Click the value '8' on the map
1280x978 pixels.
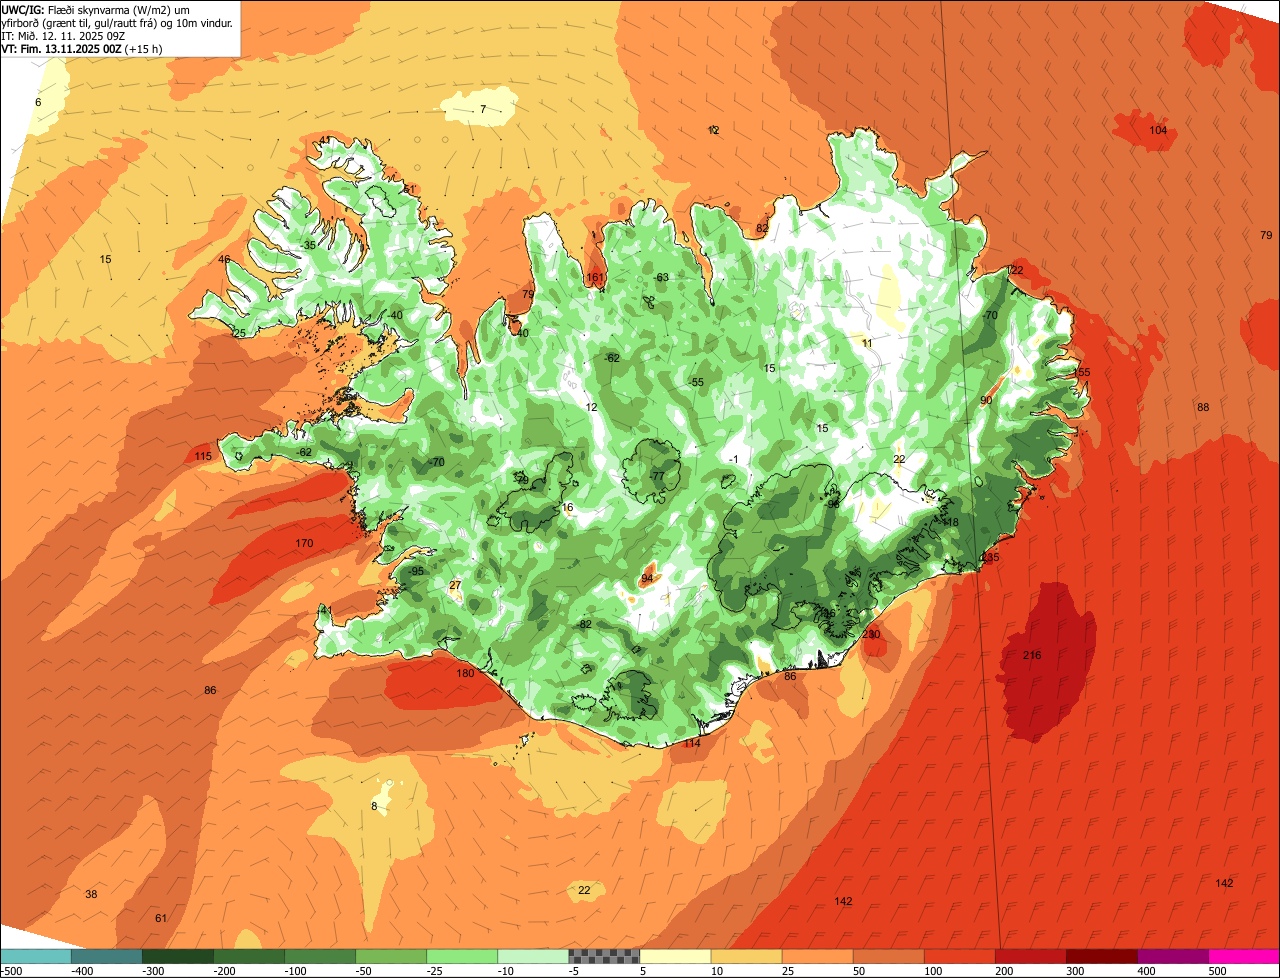(374, 806)
